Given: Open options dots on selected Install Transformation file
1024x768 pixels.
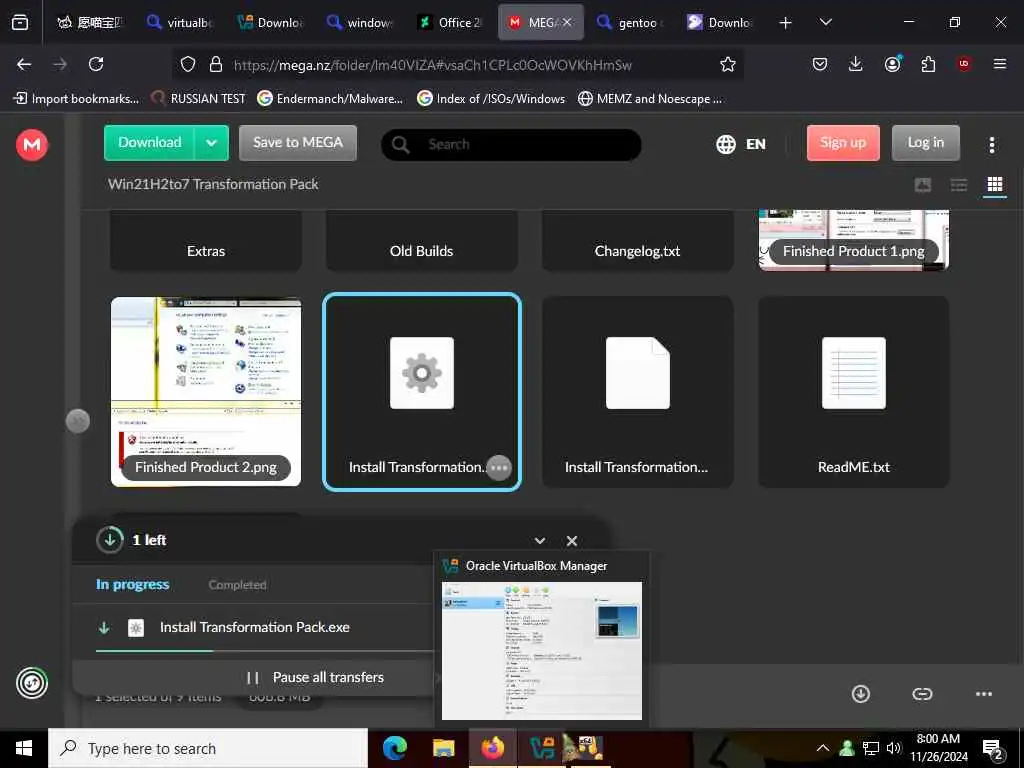Looking at the screenshot, I should click(499, 468).
